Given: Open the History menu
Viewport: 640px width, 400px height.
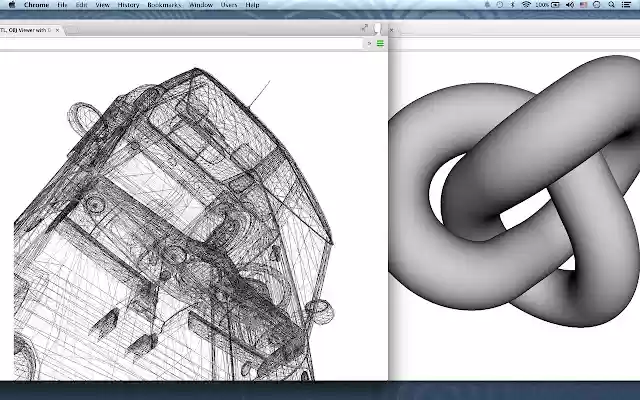Looking at the screenshot, I should point(128,5).
